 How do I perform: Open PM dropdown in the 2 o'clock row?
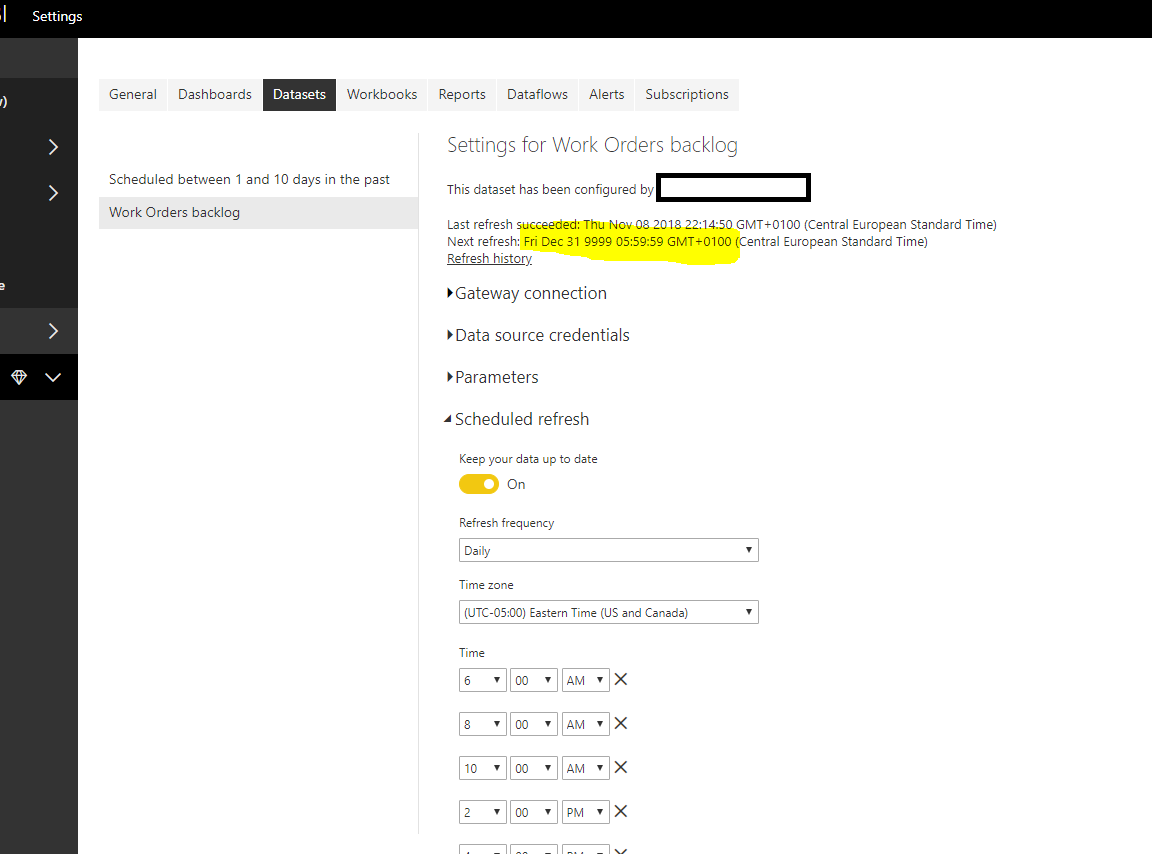click(586, 812)
